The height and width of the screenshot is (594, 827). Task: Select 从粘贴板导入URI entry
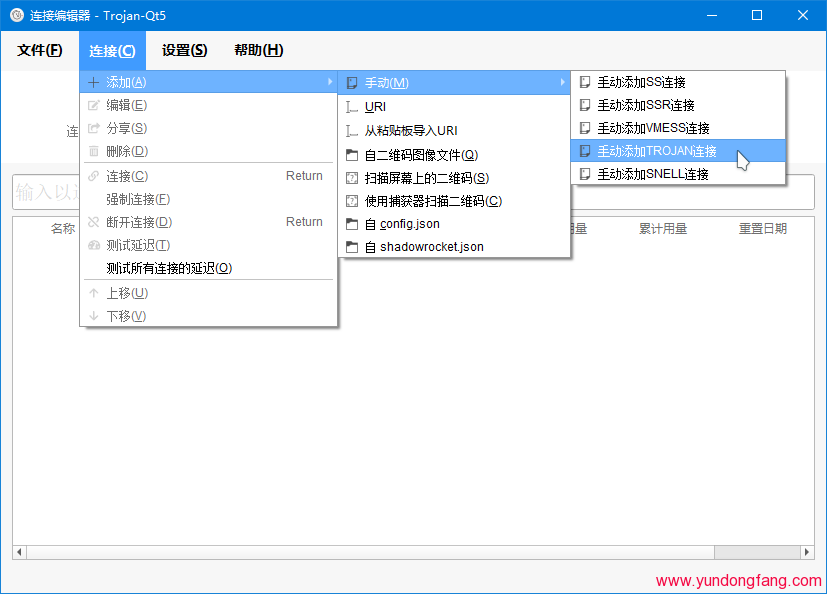[x=454, y=131]
